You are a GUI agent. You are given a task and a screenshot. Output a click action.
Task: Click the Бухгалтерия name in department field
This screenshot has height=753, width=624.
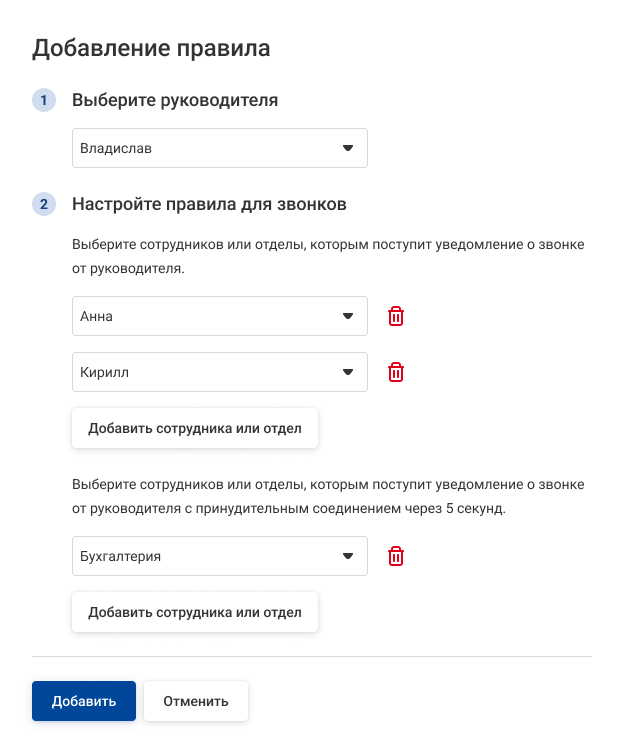point(120,556)
